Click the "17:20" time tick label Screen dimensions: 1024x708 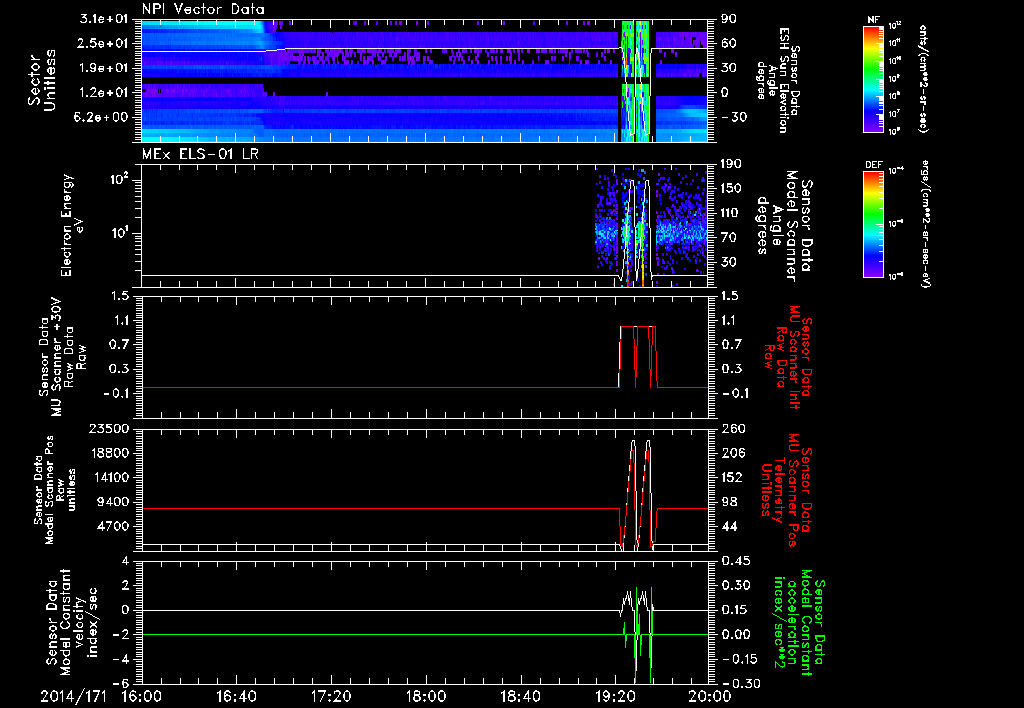331,696
